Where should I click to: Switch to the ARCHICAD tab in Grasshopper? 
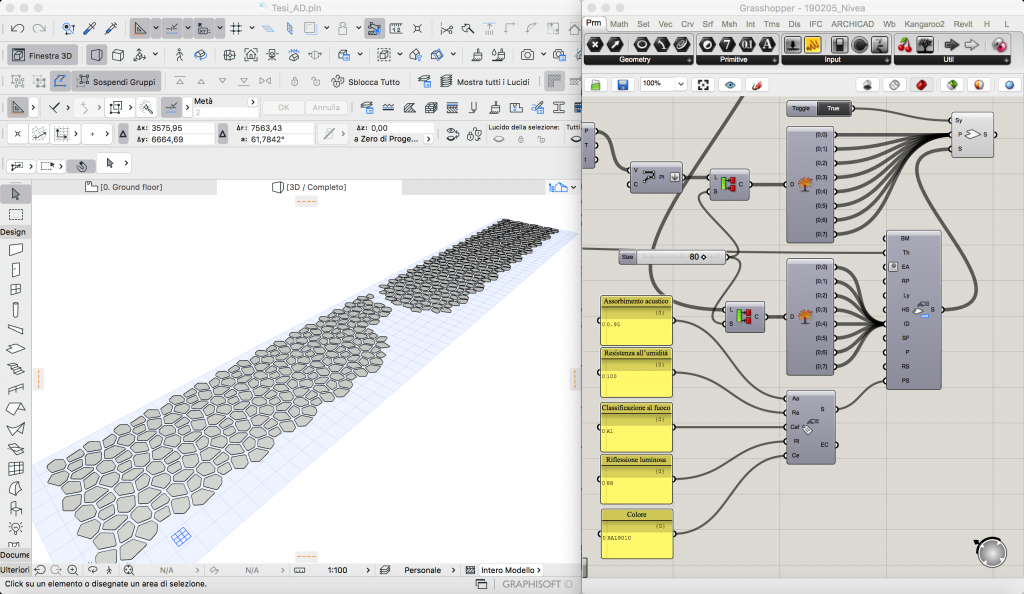click(x=852, y=23)
